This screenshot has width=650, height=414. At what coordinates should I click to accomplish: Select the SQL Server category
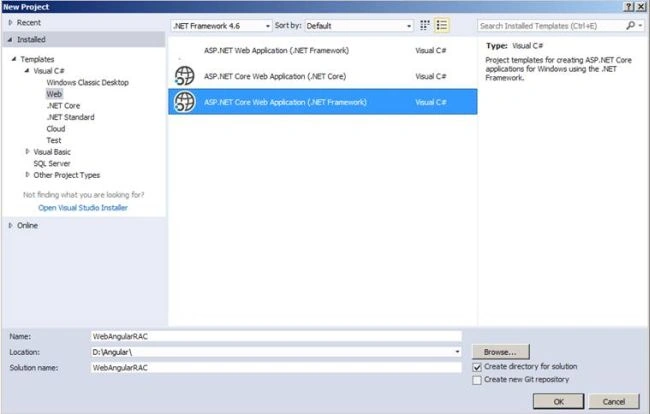52,164
